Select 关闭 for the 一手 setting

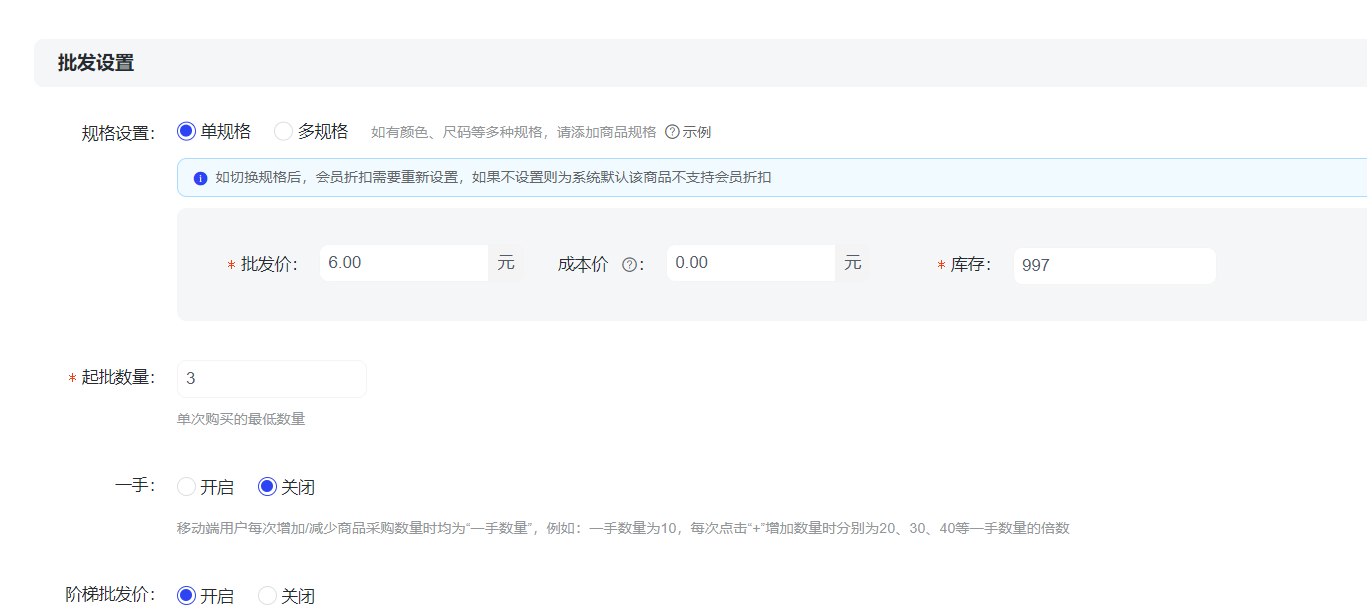point(267,487)
